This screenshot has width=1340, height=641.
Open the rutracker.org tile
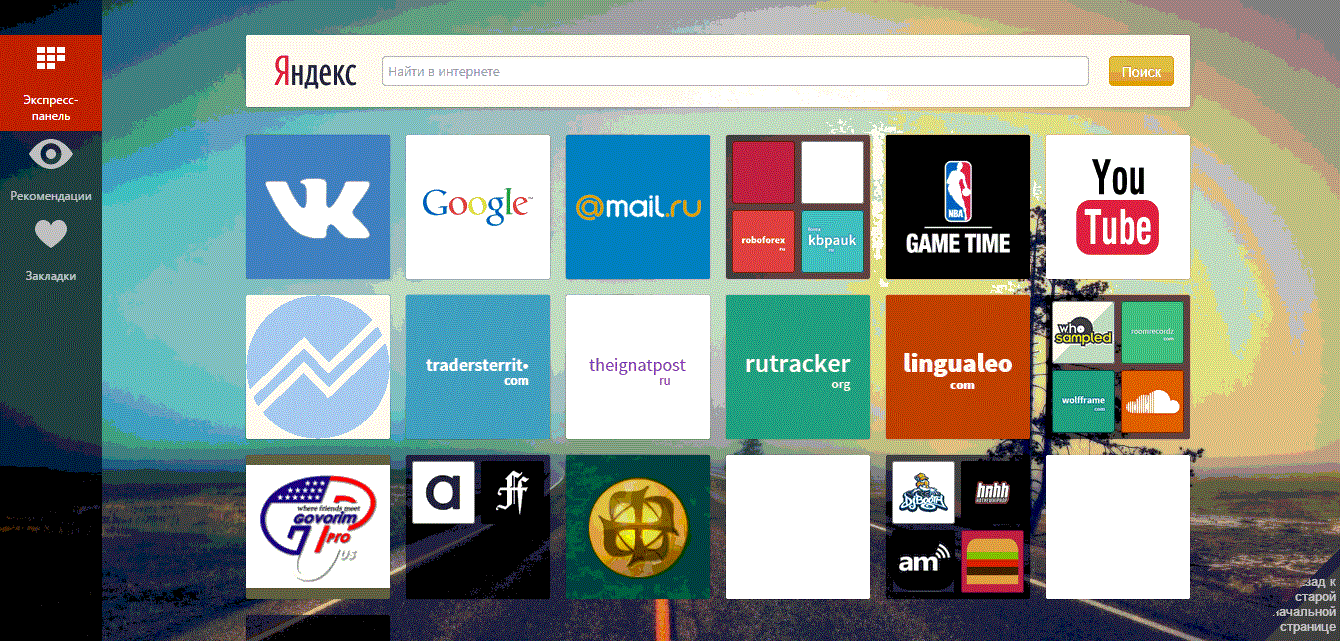tap(798, 367)
